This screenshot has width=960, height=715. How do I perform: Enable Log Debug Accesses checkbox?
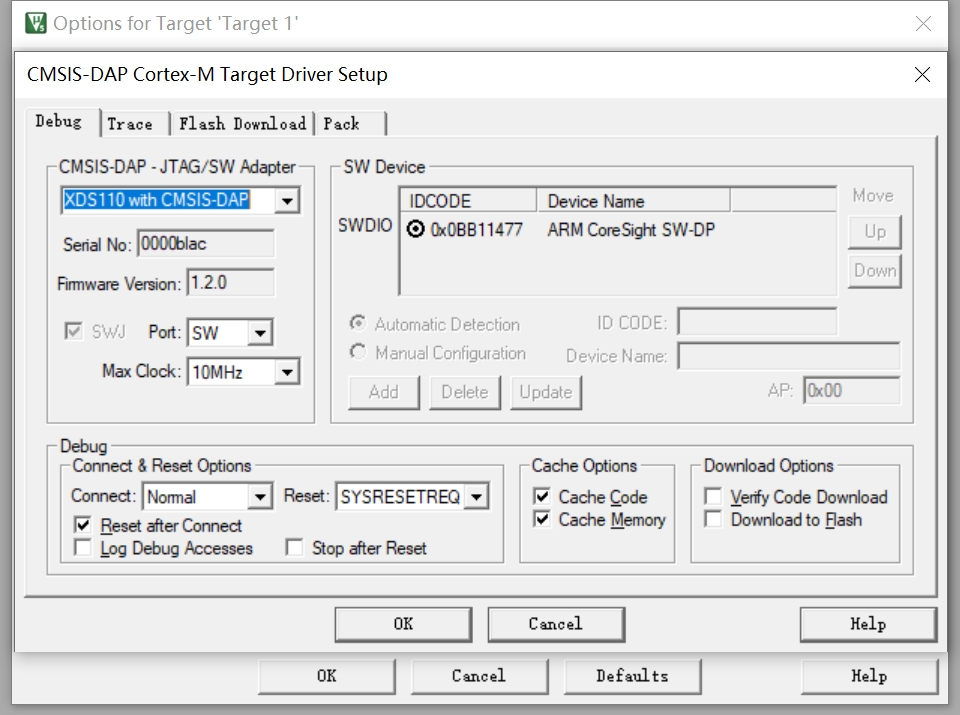(x=83, y=548)
